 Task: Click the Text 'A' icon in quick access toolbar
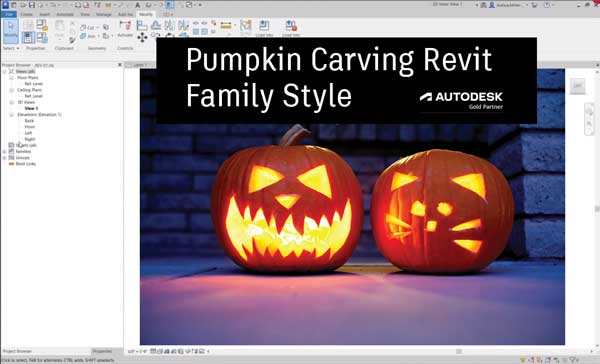pos(137,5)
